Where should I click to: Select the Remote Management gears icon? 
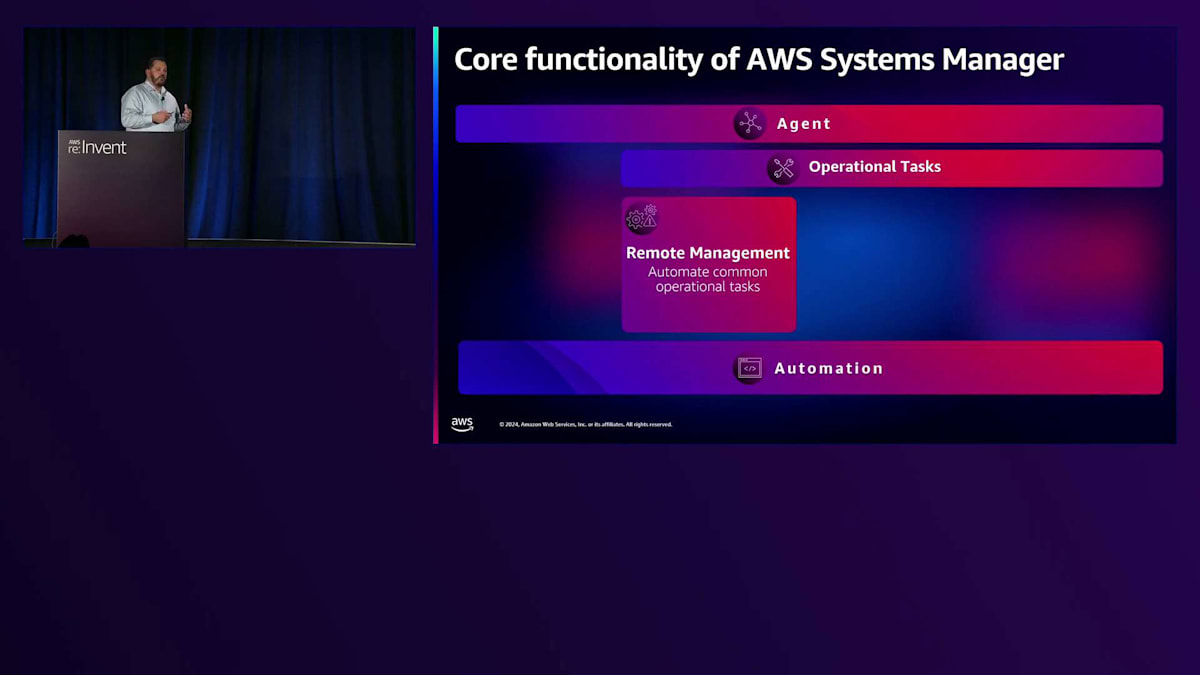pyautogui.click(x=642, y=219)
